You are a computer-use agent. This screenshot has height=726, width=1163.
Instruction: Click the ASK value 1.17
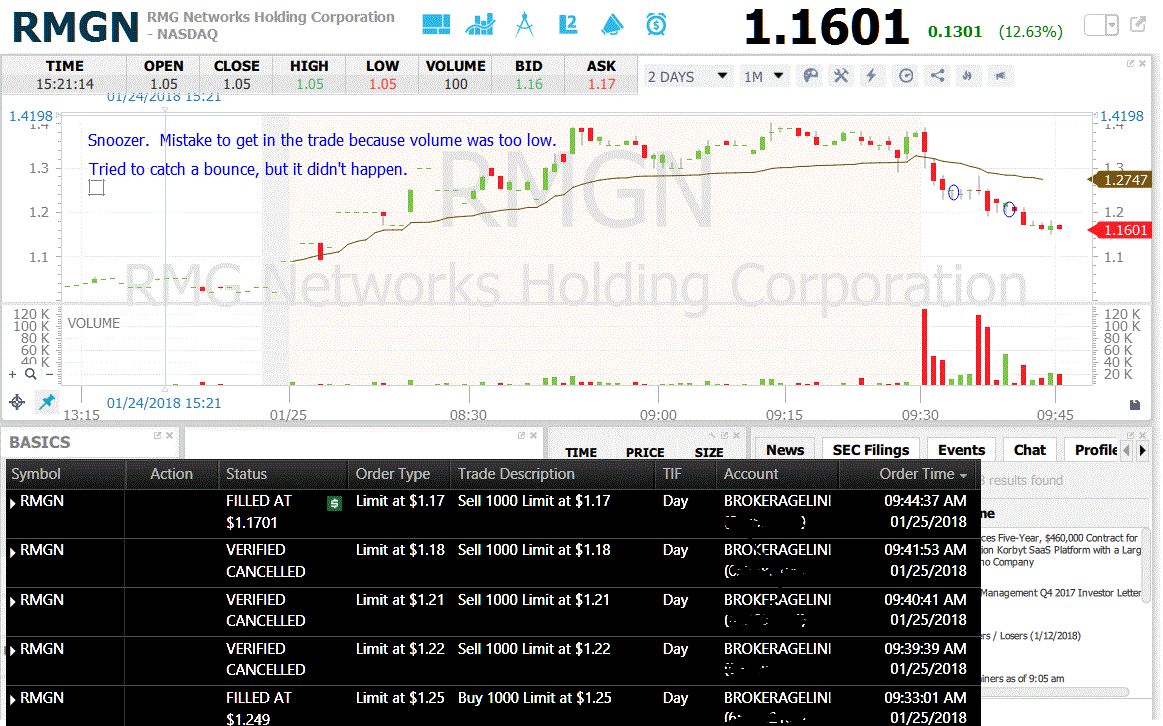pyautogui.click(x=602, y=85)
